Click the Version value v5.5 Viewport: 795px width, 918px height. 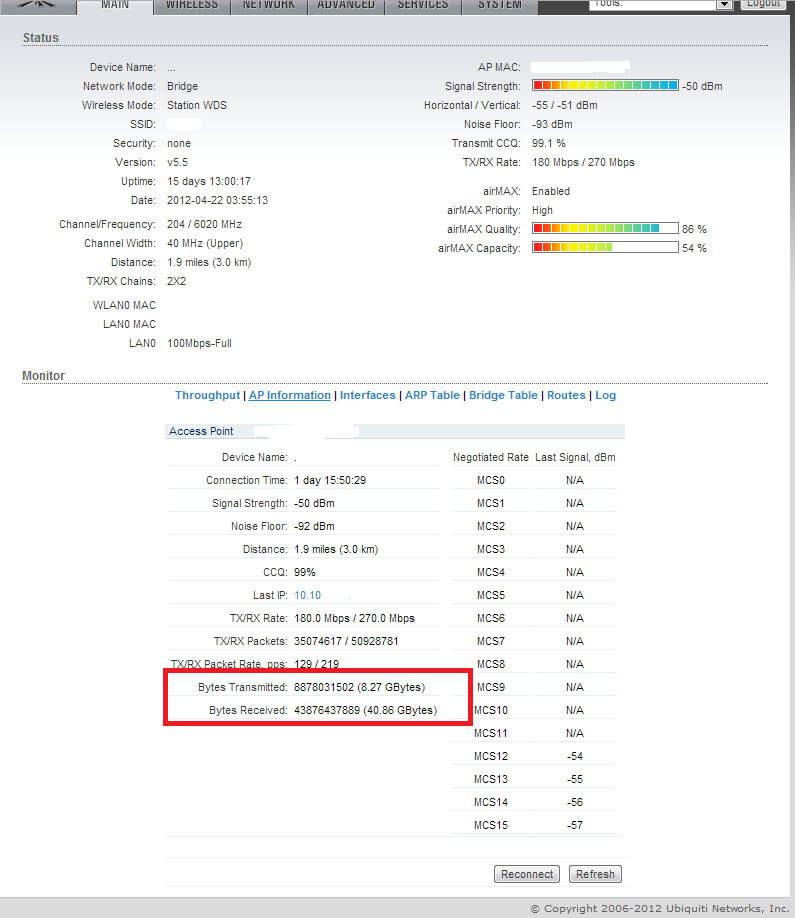click(177, 162)
